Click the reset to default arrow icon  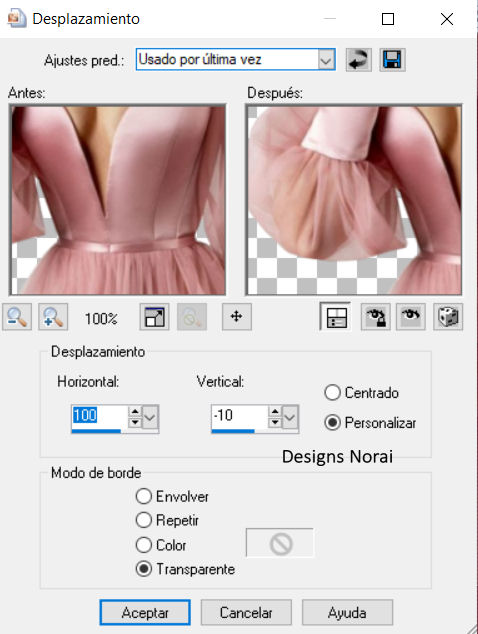[359, 60]
